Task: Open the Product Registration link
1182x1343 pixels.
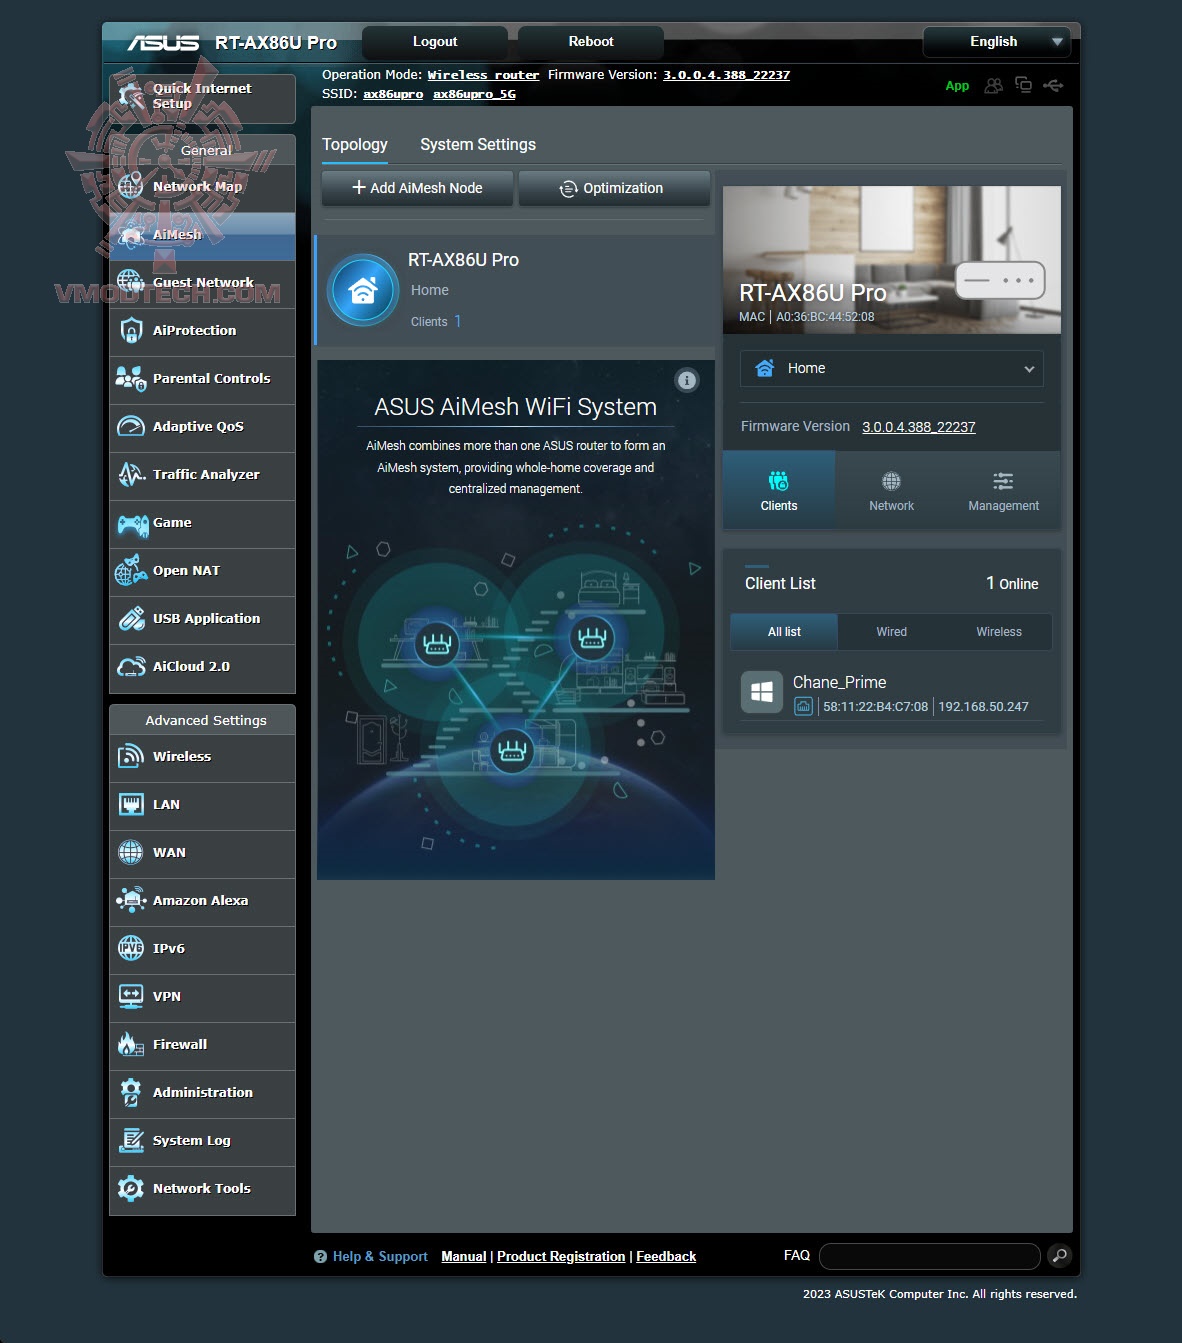Action: (x=561, y=1256)
